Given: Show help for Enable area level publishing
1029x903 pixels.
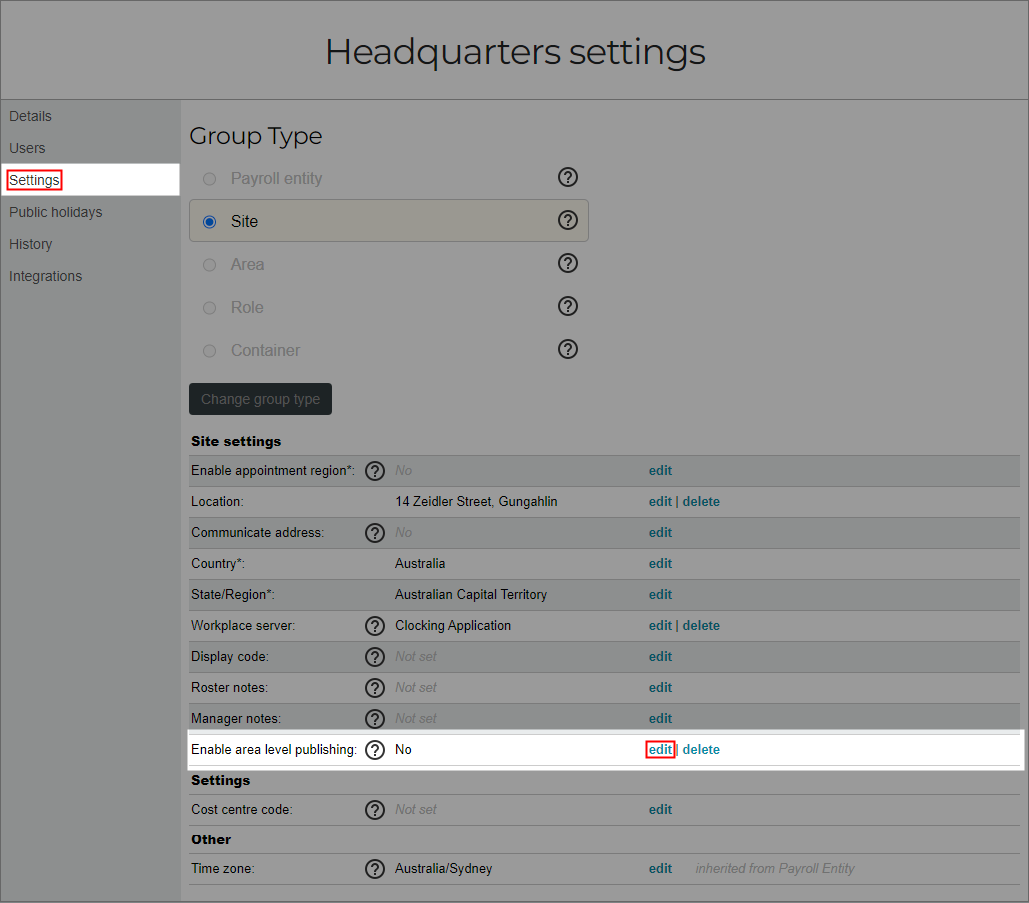Looking at the screenshot, I should pos(375,749).
